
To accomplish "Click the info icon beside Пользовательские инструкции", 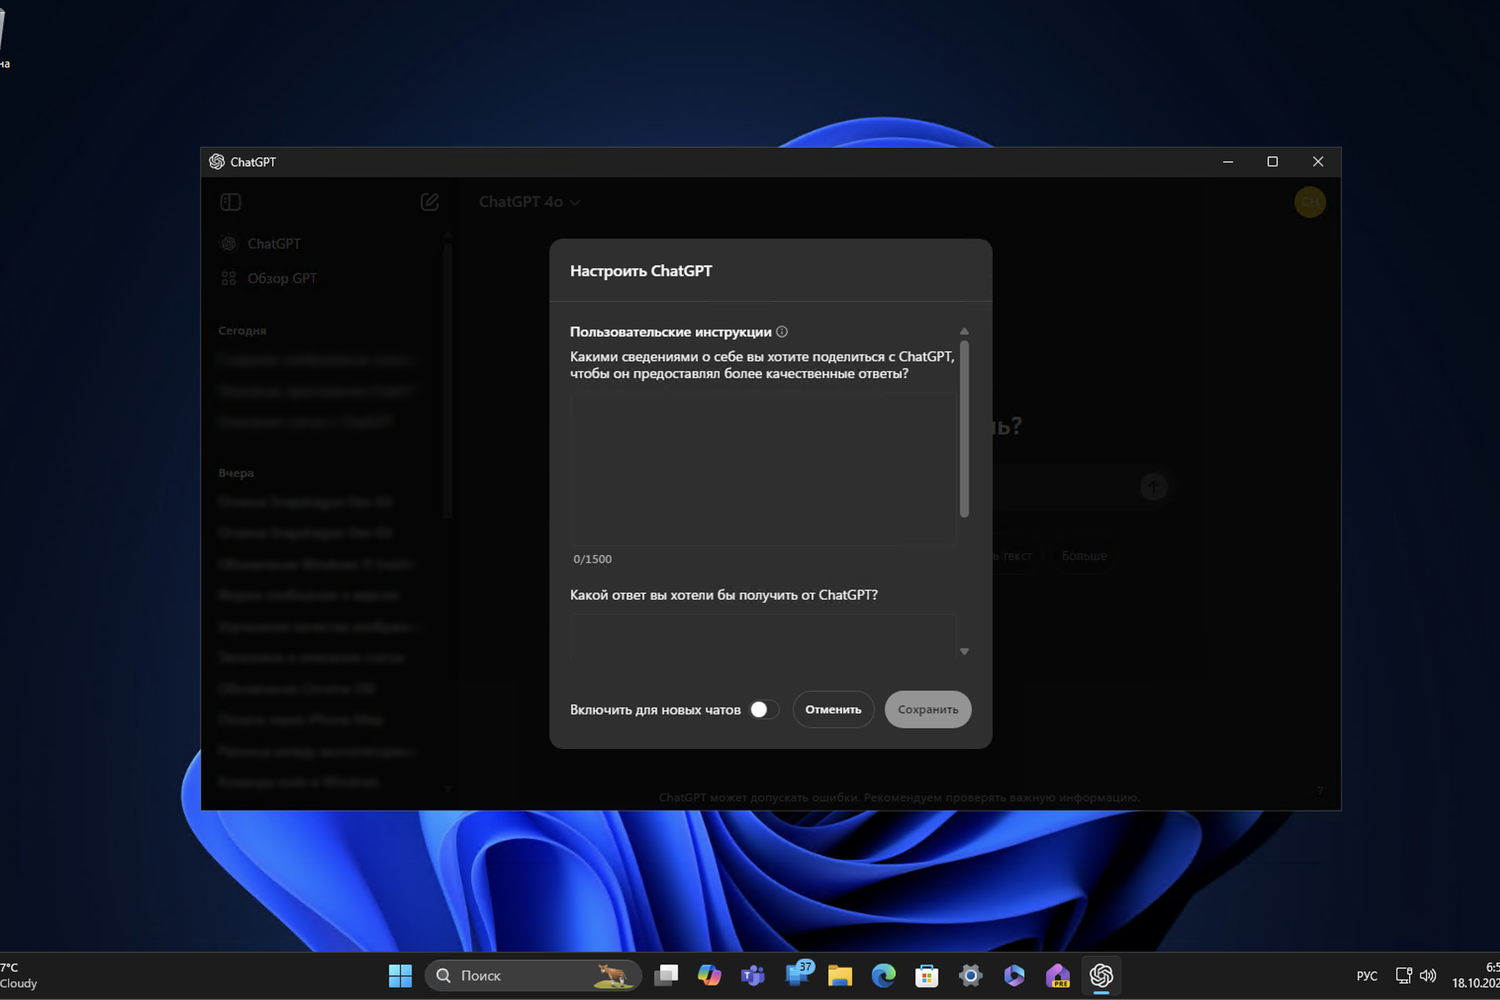I will [782, 332].
